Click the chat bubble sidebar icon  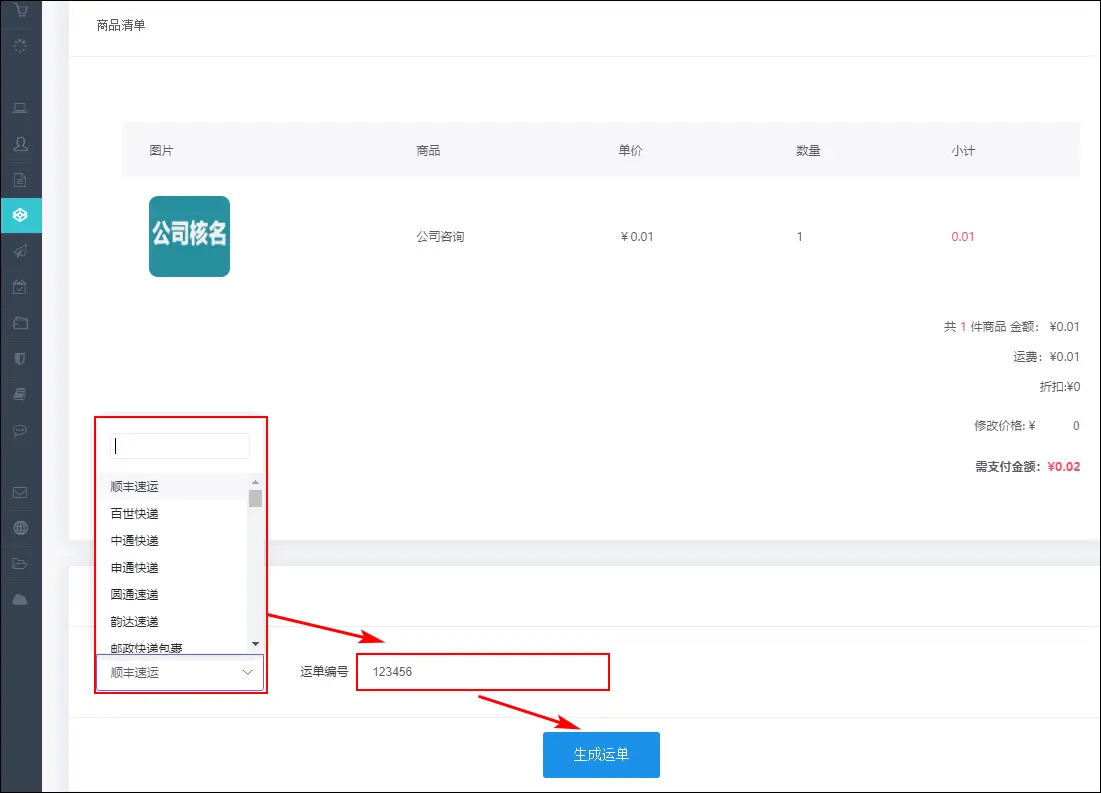coord(20,430)
